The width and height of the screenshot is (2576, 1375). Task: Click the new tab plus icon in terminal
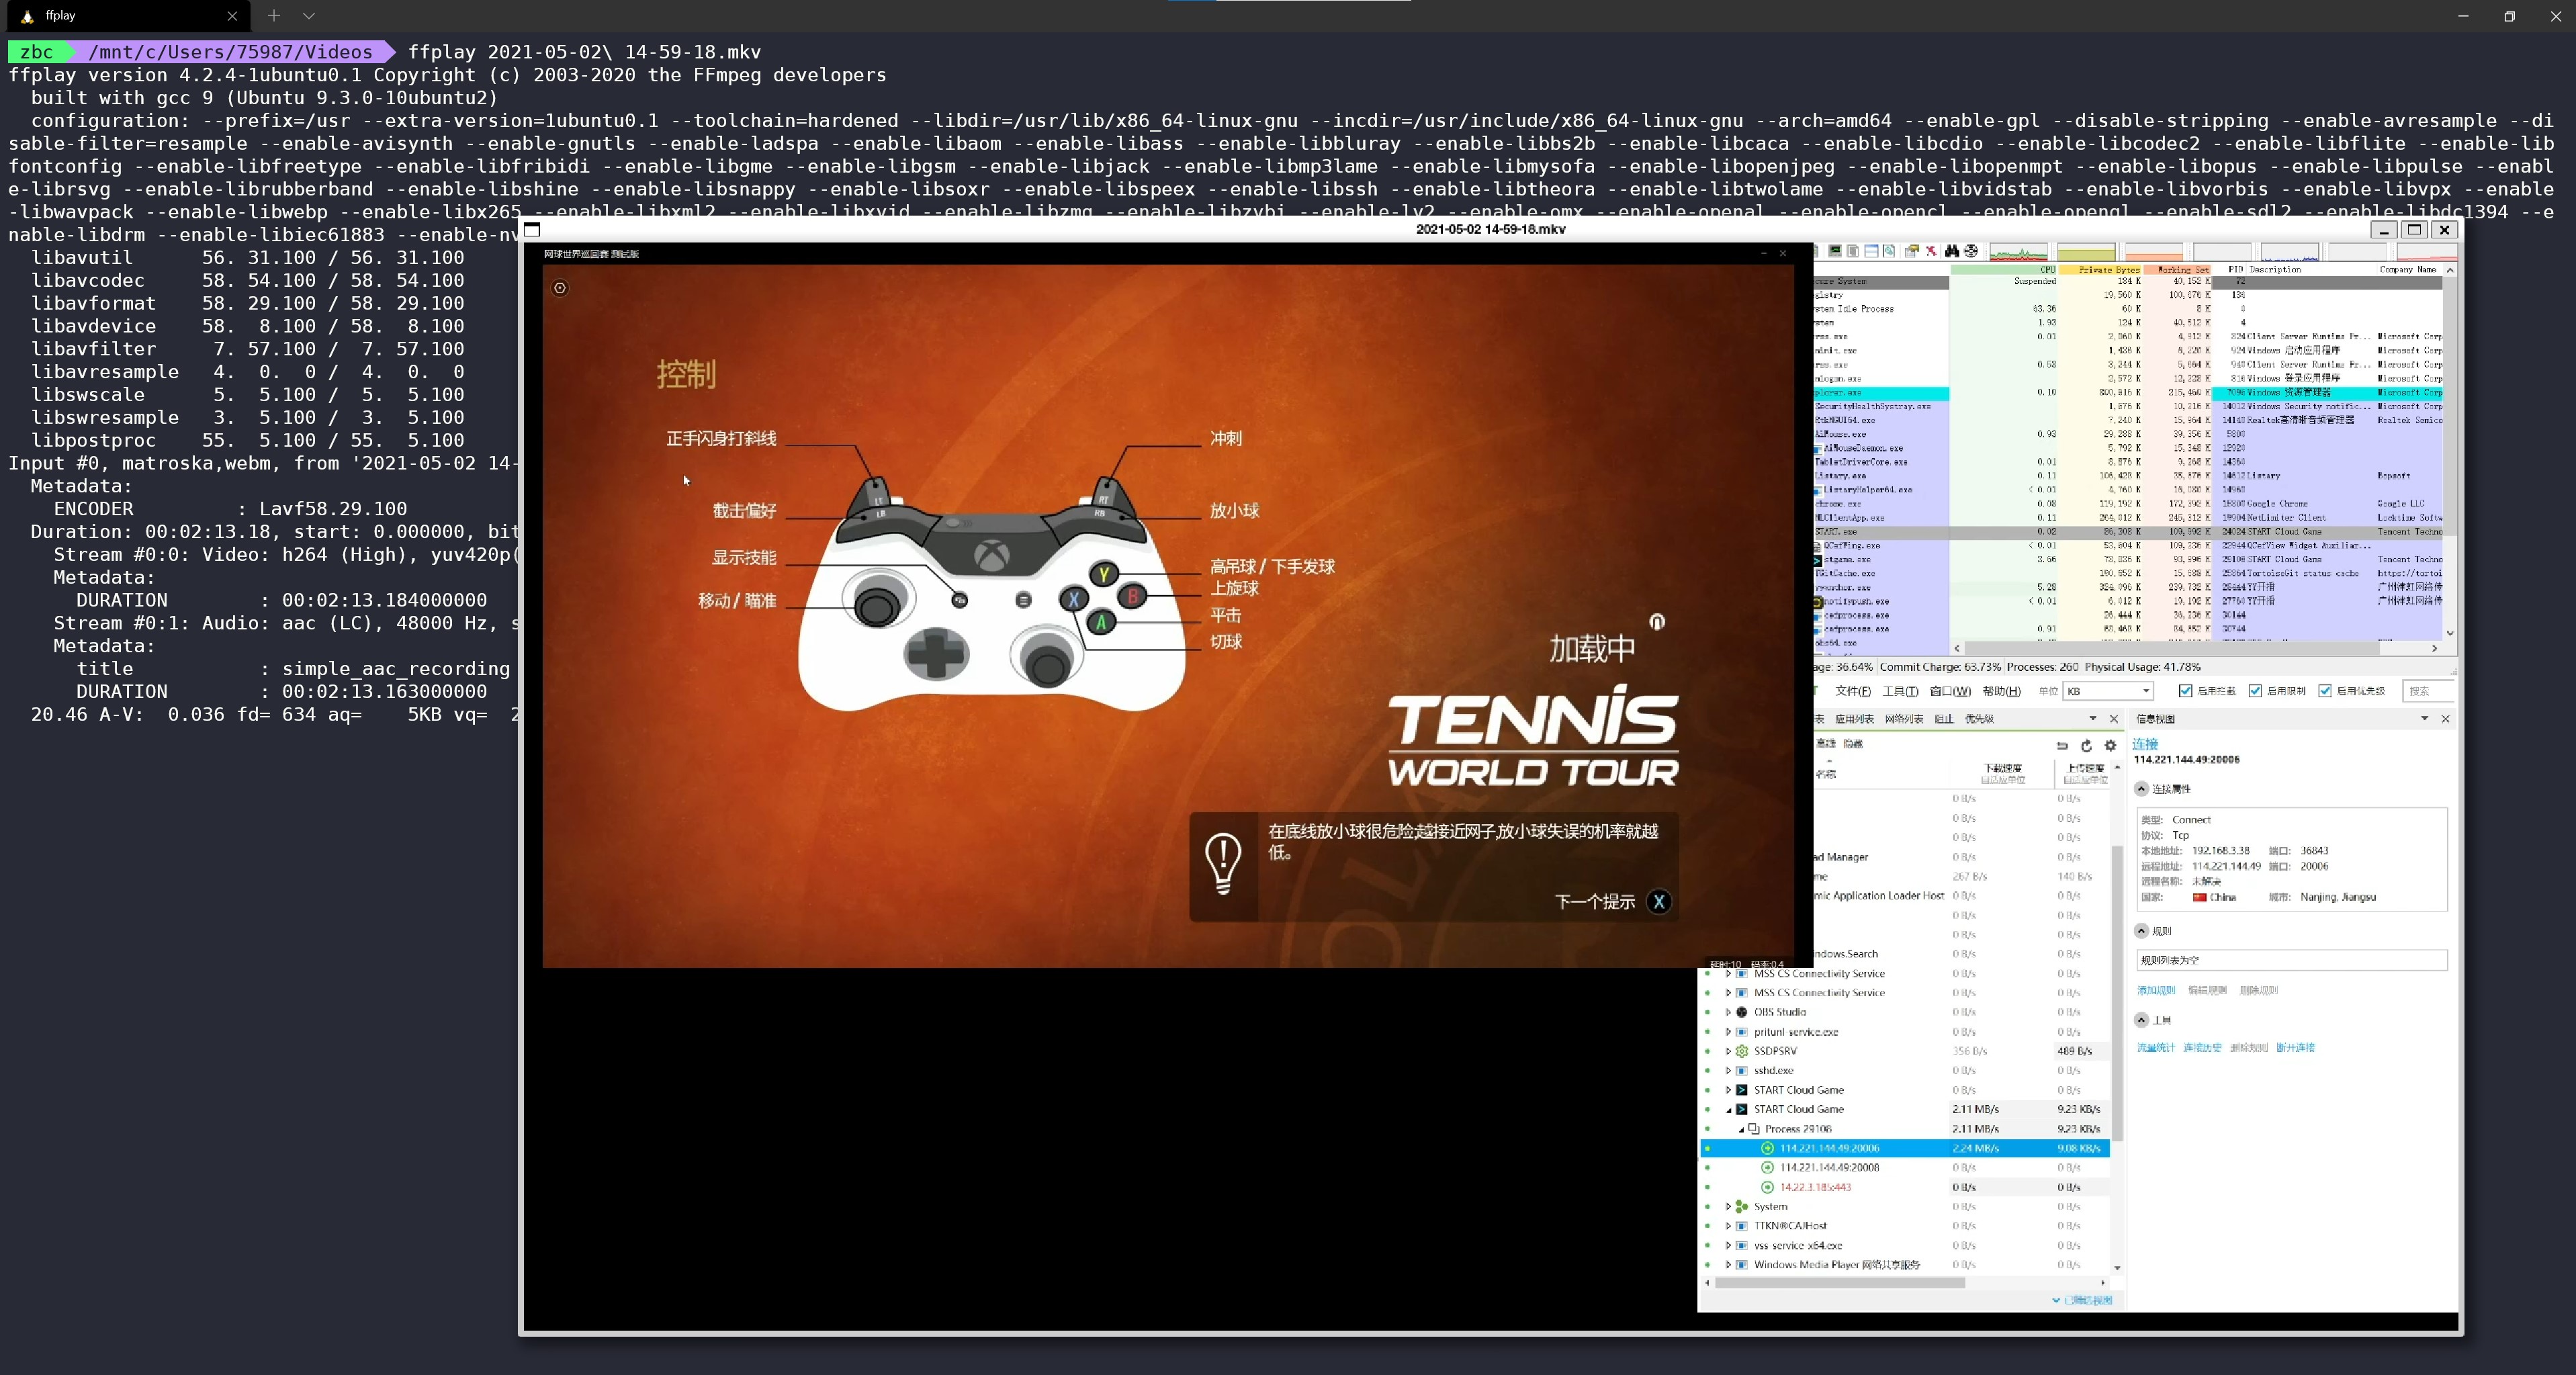coord(273,15)
